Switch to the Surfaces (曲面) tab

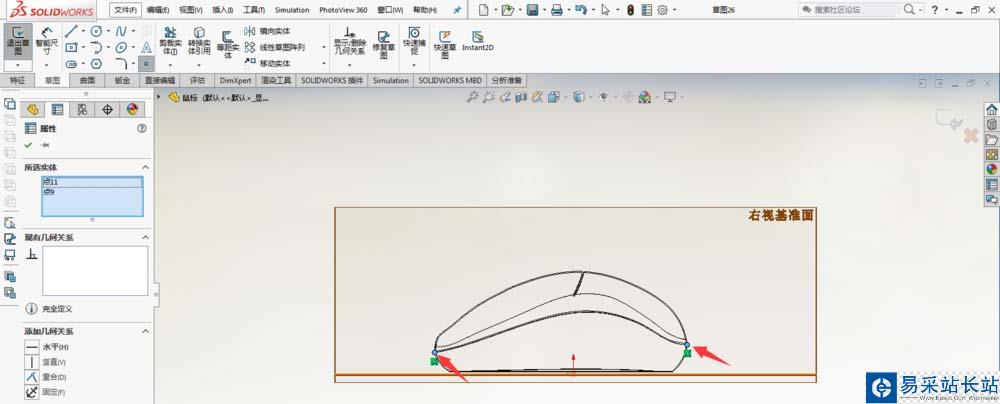pyautogui.click(x=87, y=80)
